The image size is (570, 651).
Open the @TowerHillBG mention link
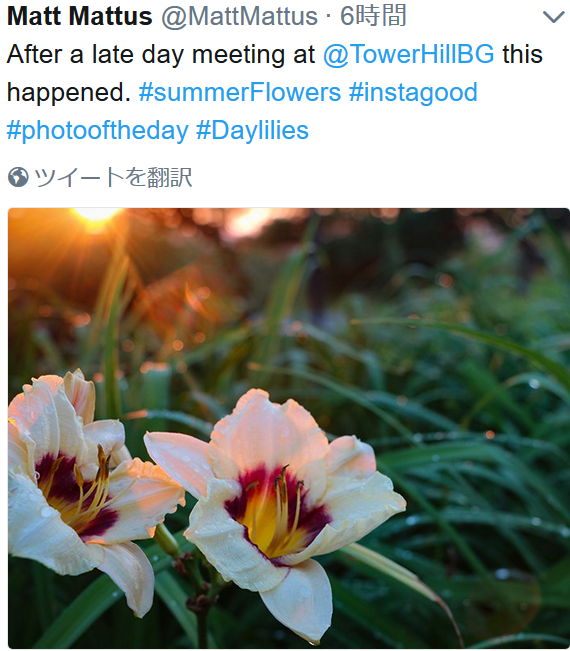(x=409, y=54)
